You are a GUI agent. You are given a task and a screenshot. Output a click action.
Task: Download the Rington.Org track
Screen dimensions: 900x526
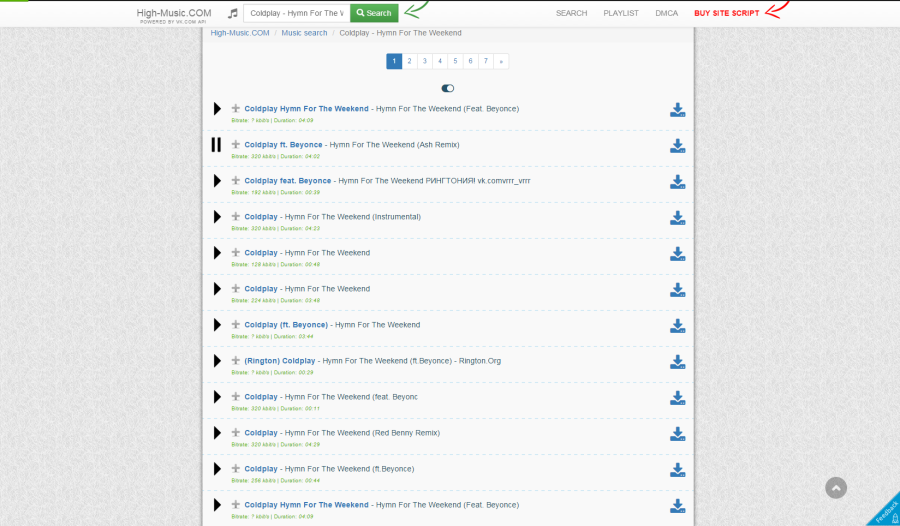click(678, 362)
